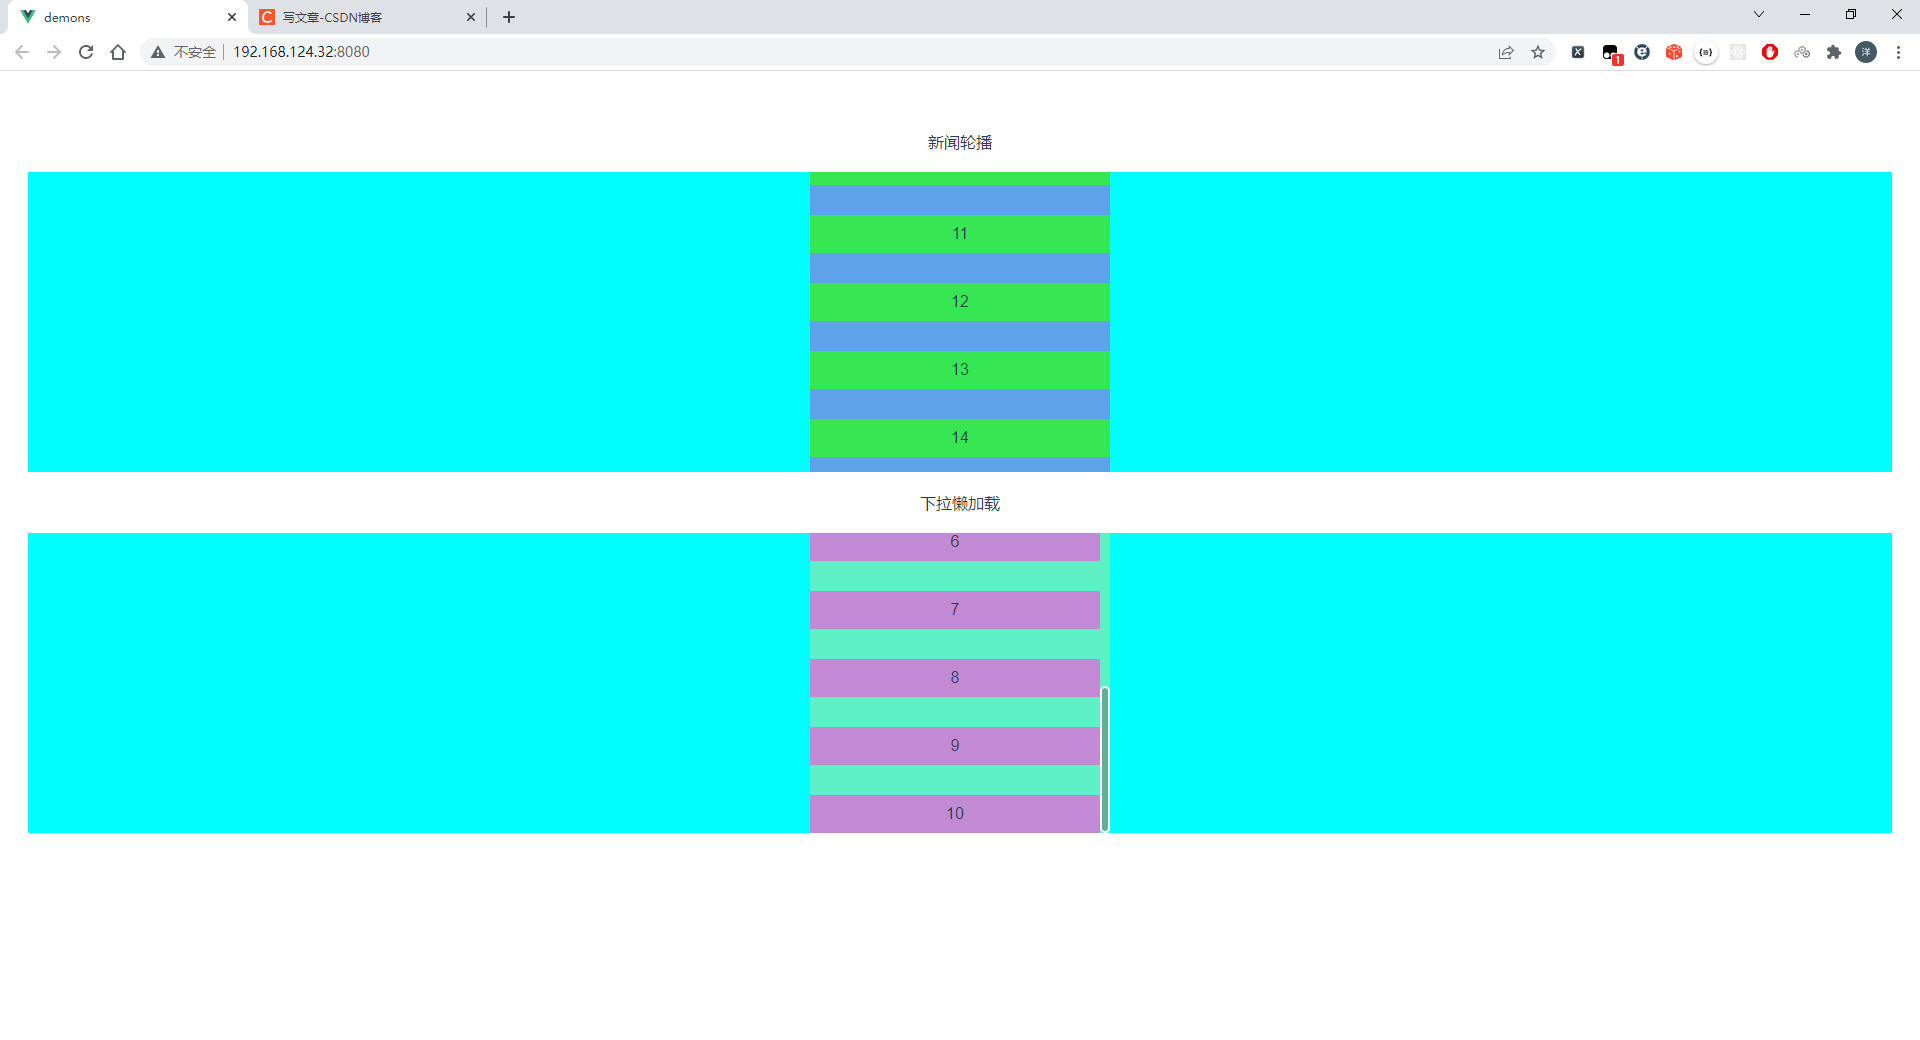Click news carousel item 11
This screenshot has width=1920, height=1040.
pos(960,234)
